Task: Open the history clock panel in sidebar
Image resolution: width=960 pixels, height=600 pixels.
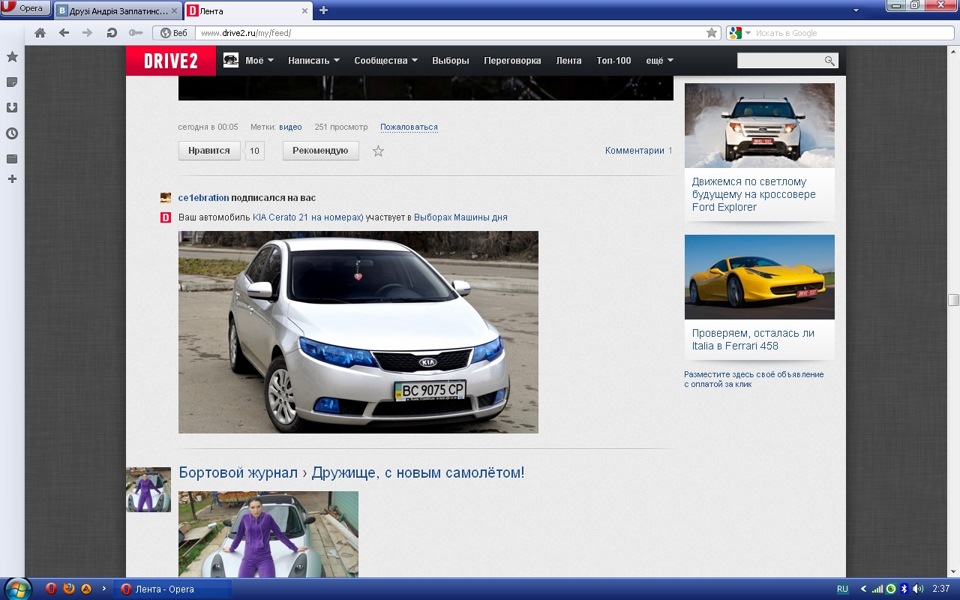Action: pos(12,133)
